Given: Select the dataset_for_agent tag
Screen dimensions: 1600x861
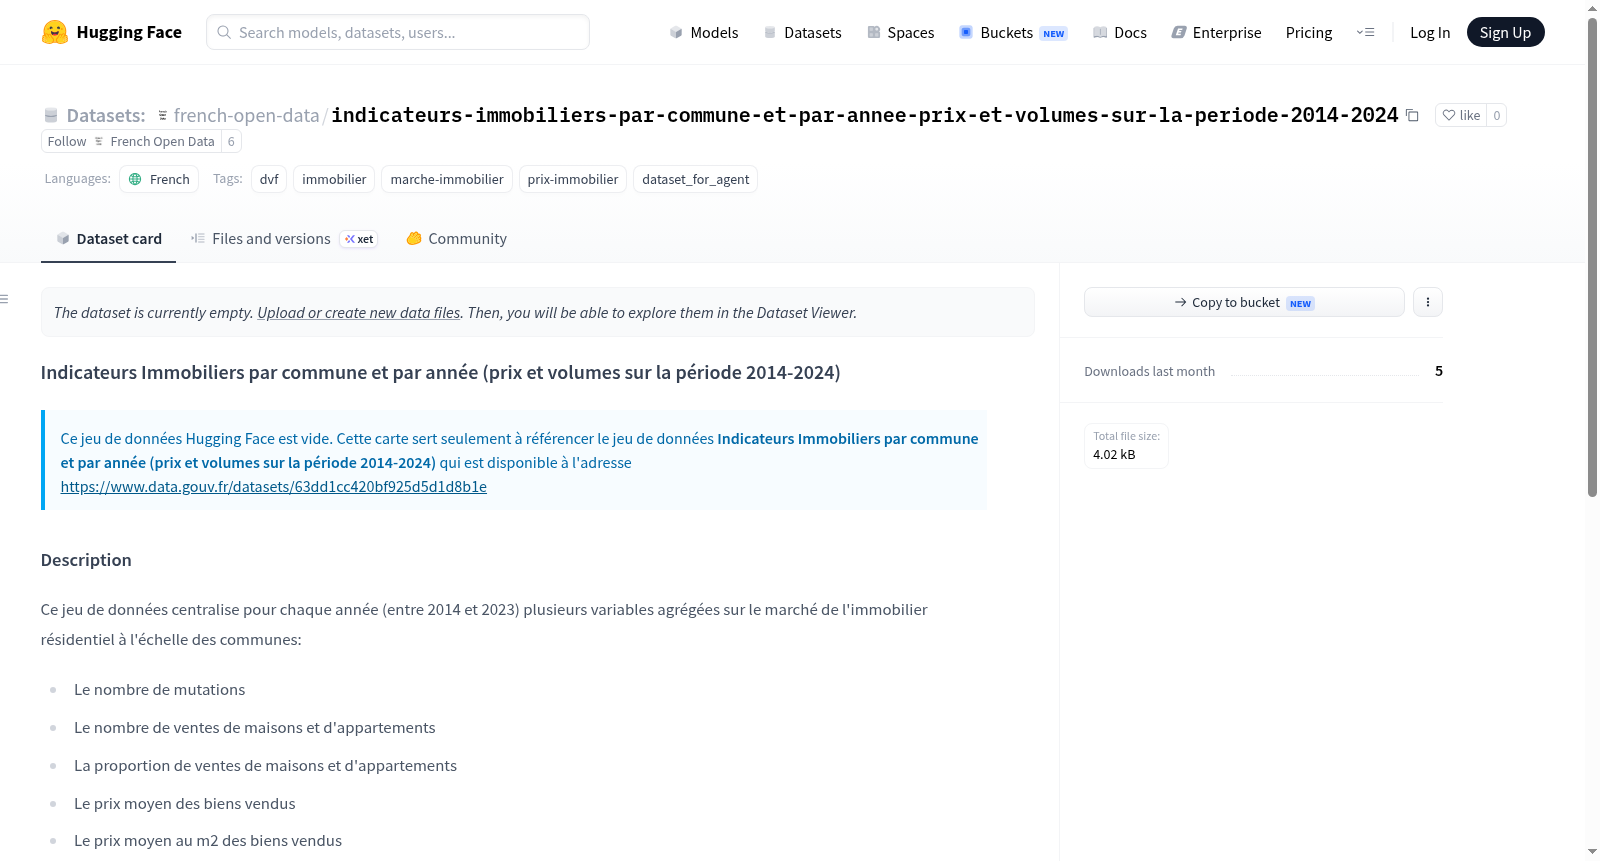Looking at the screenshot, I should [x=695, y=179].
